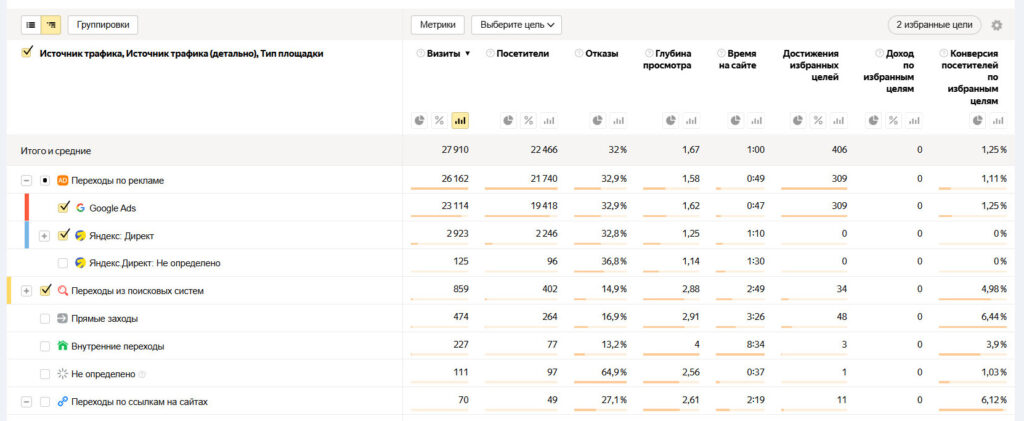The image size is (1024, 421).
Task: Show pie chart for Отказы column
Action: 598,120
